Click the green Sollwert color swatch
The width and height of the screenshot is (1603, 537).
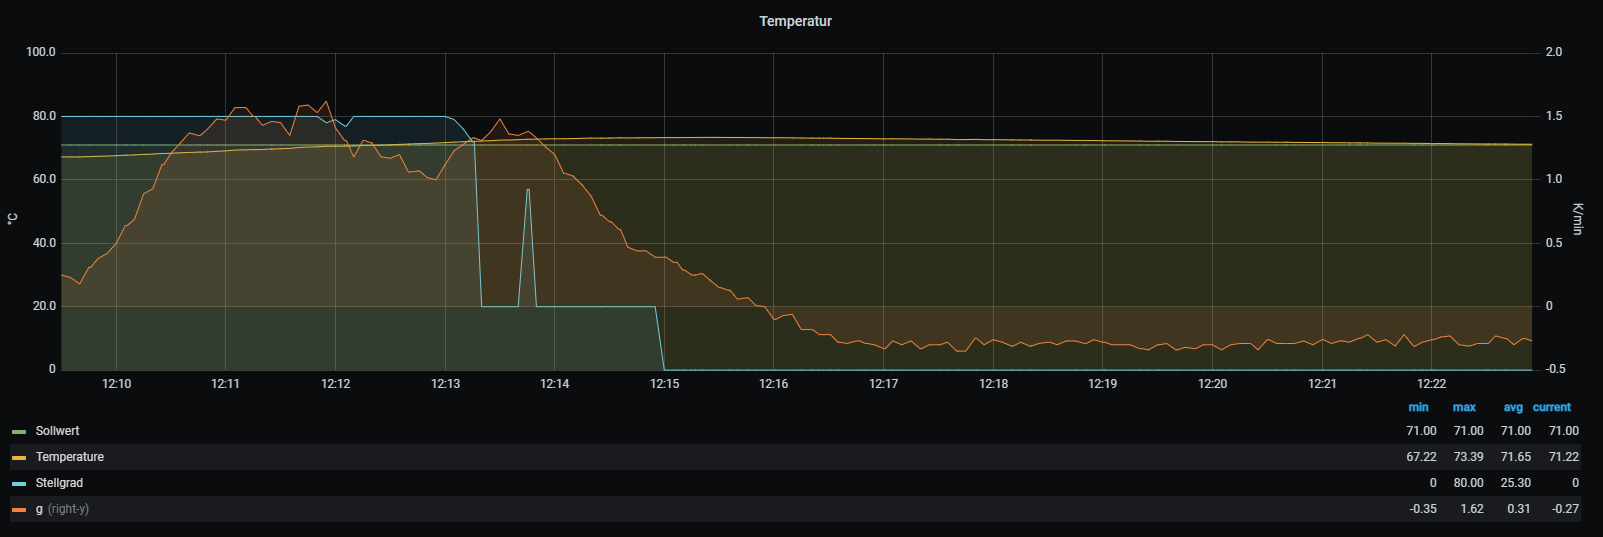(19, 432)
